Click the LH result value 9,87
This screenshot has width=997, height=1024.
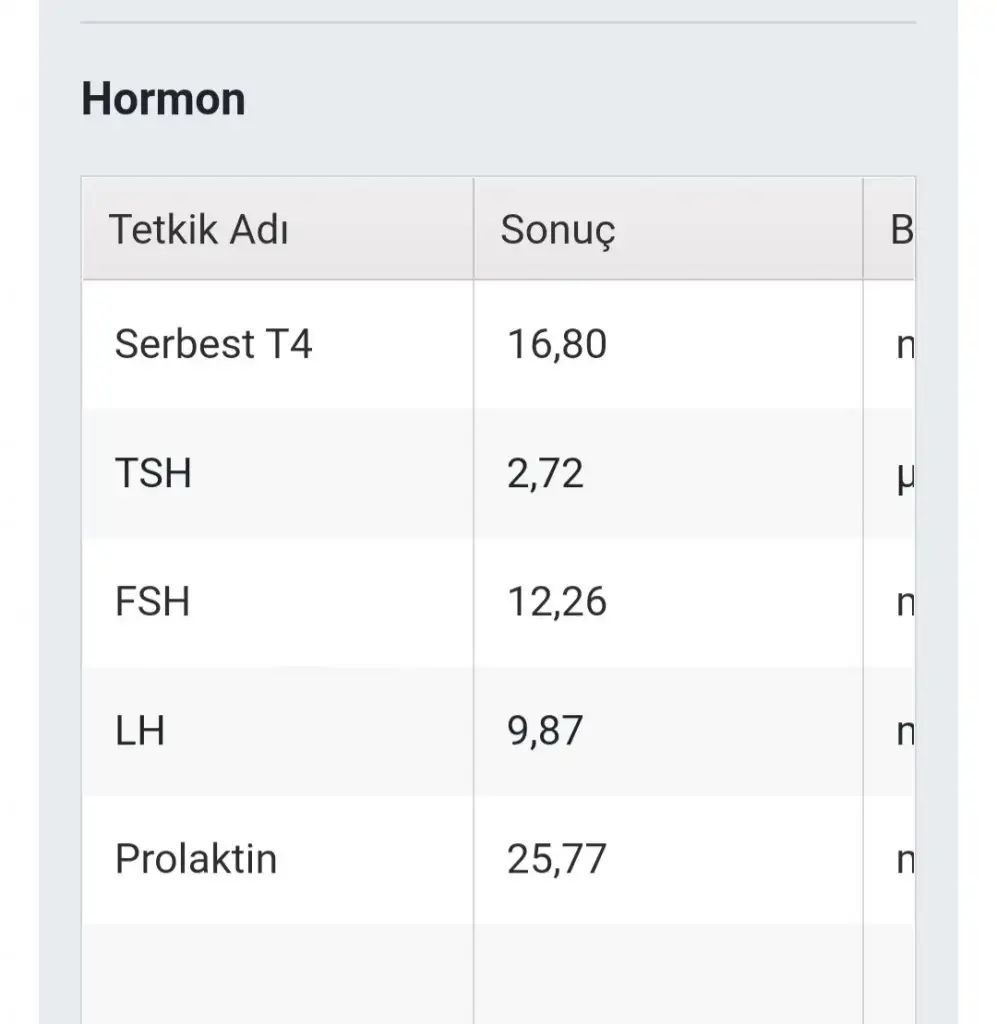pos(545,731)
